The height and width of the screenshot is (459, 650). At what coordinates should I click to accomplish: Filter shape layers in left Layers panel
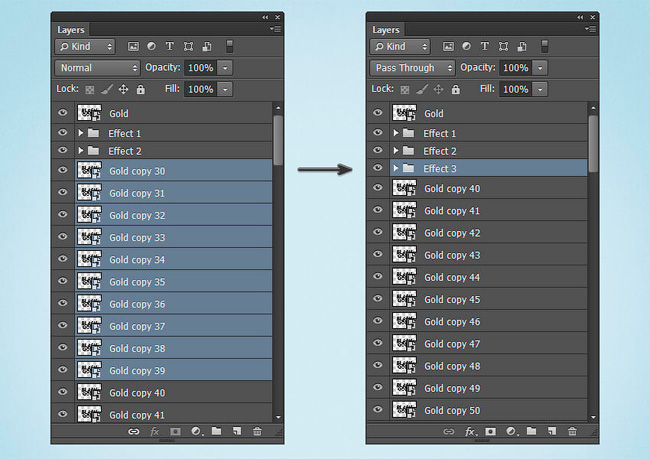click(188, 46)
